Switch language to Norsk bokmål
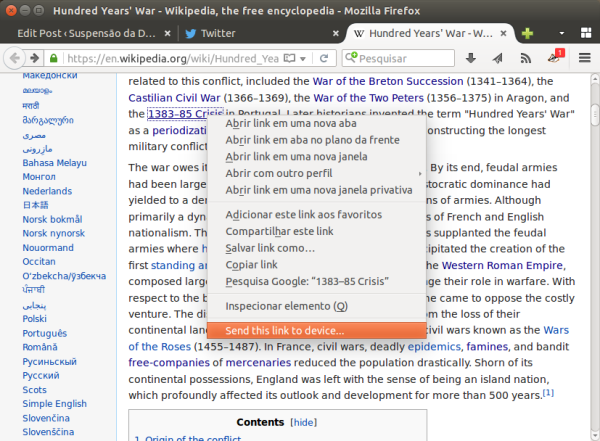This screenshot has height=441, width=600. (x=52, y=219)
